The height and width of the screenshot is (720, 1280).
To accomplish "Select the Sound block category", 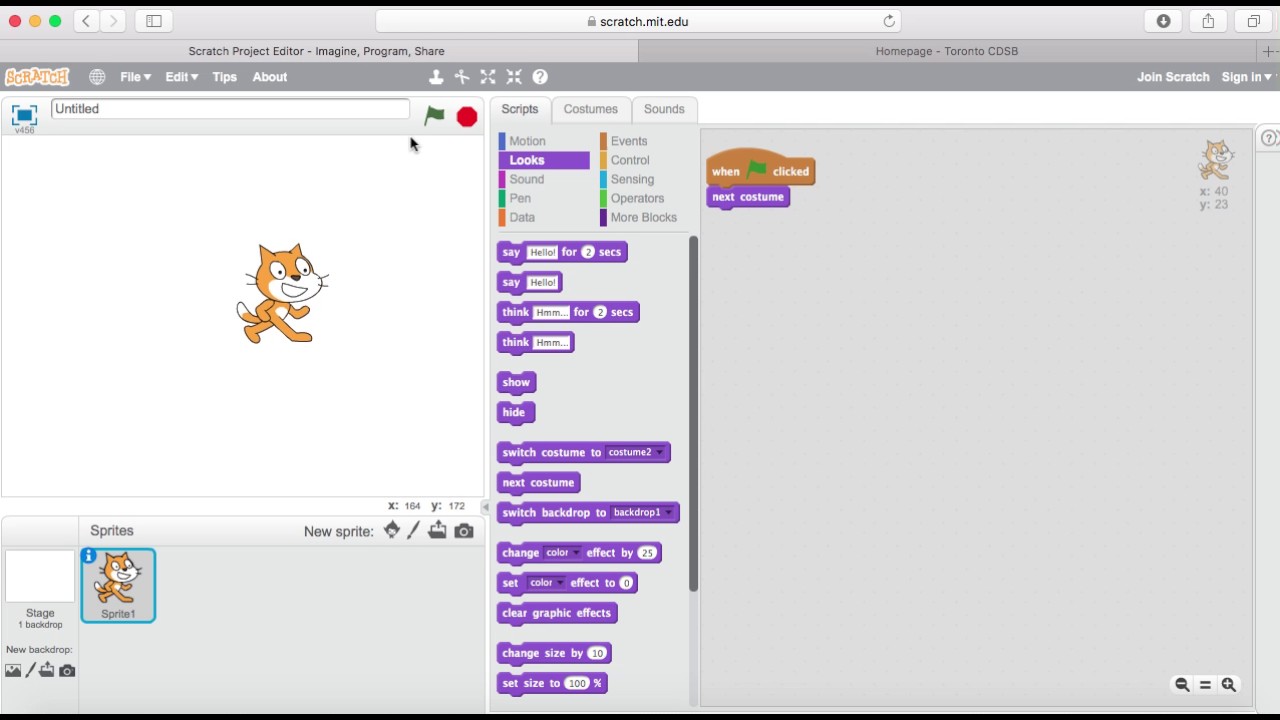I will pos(527,179).
